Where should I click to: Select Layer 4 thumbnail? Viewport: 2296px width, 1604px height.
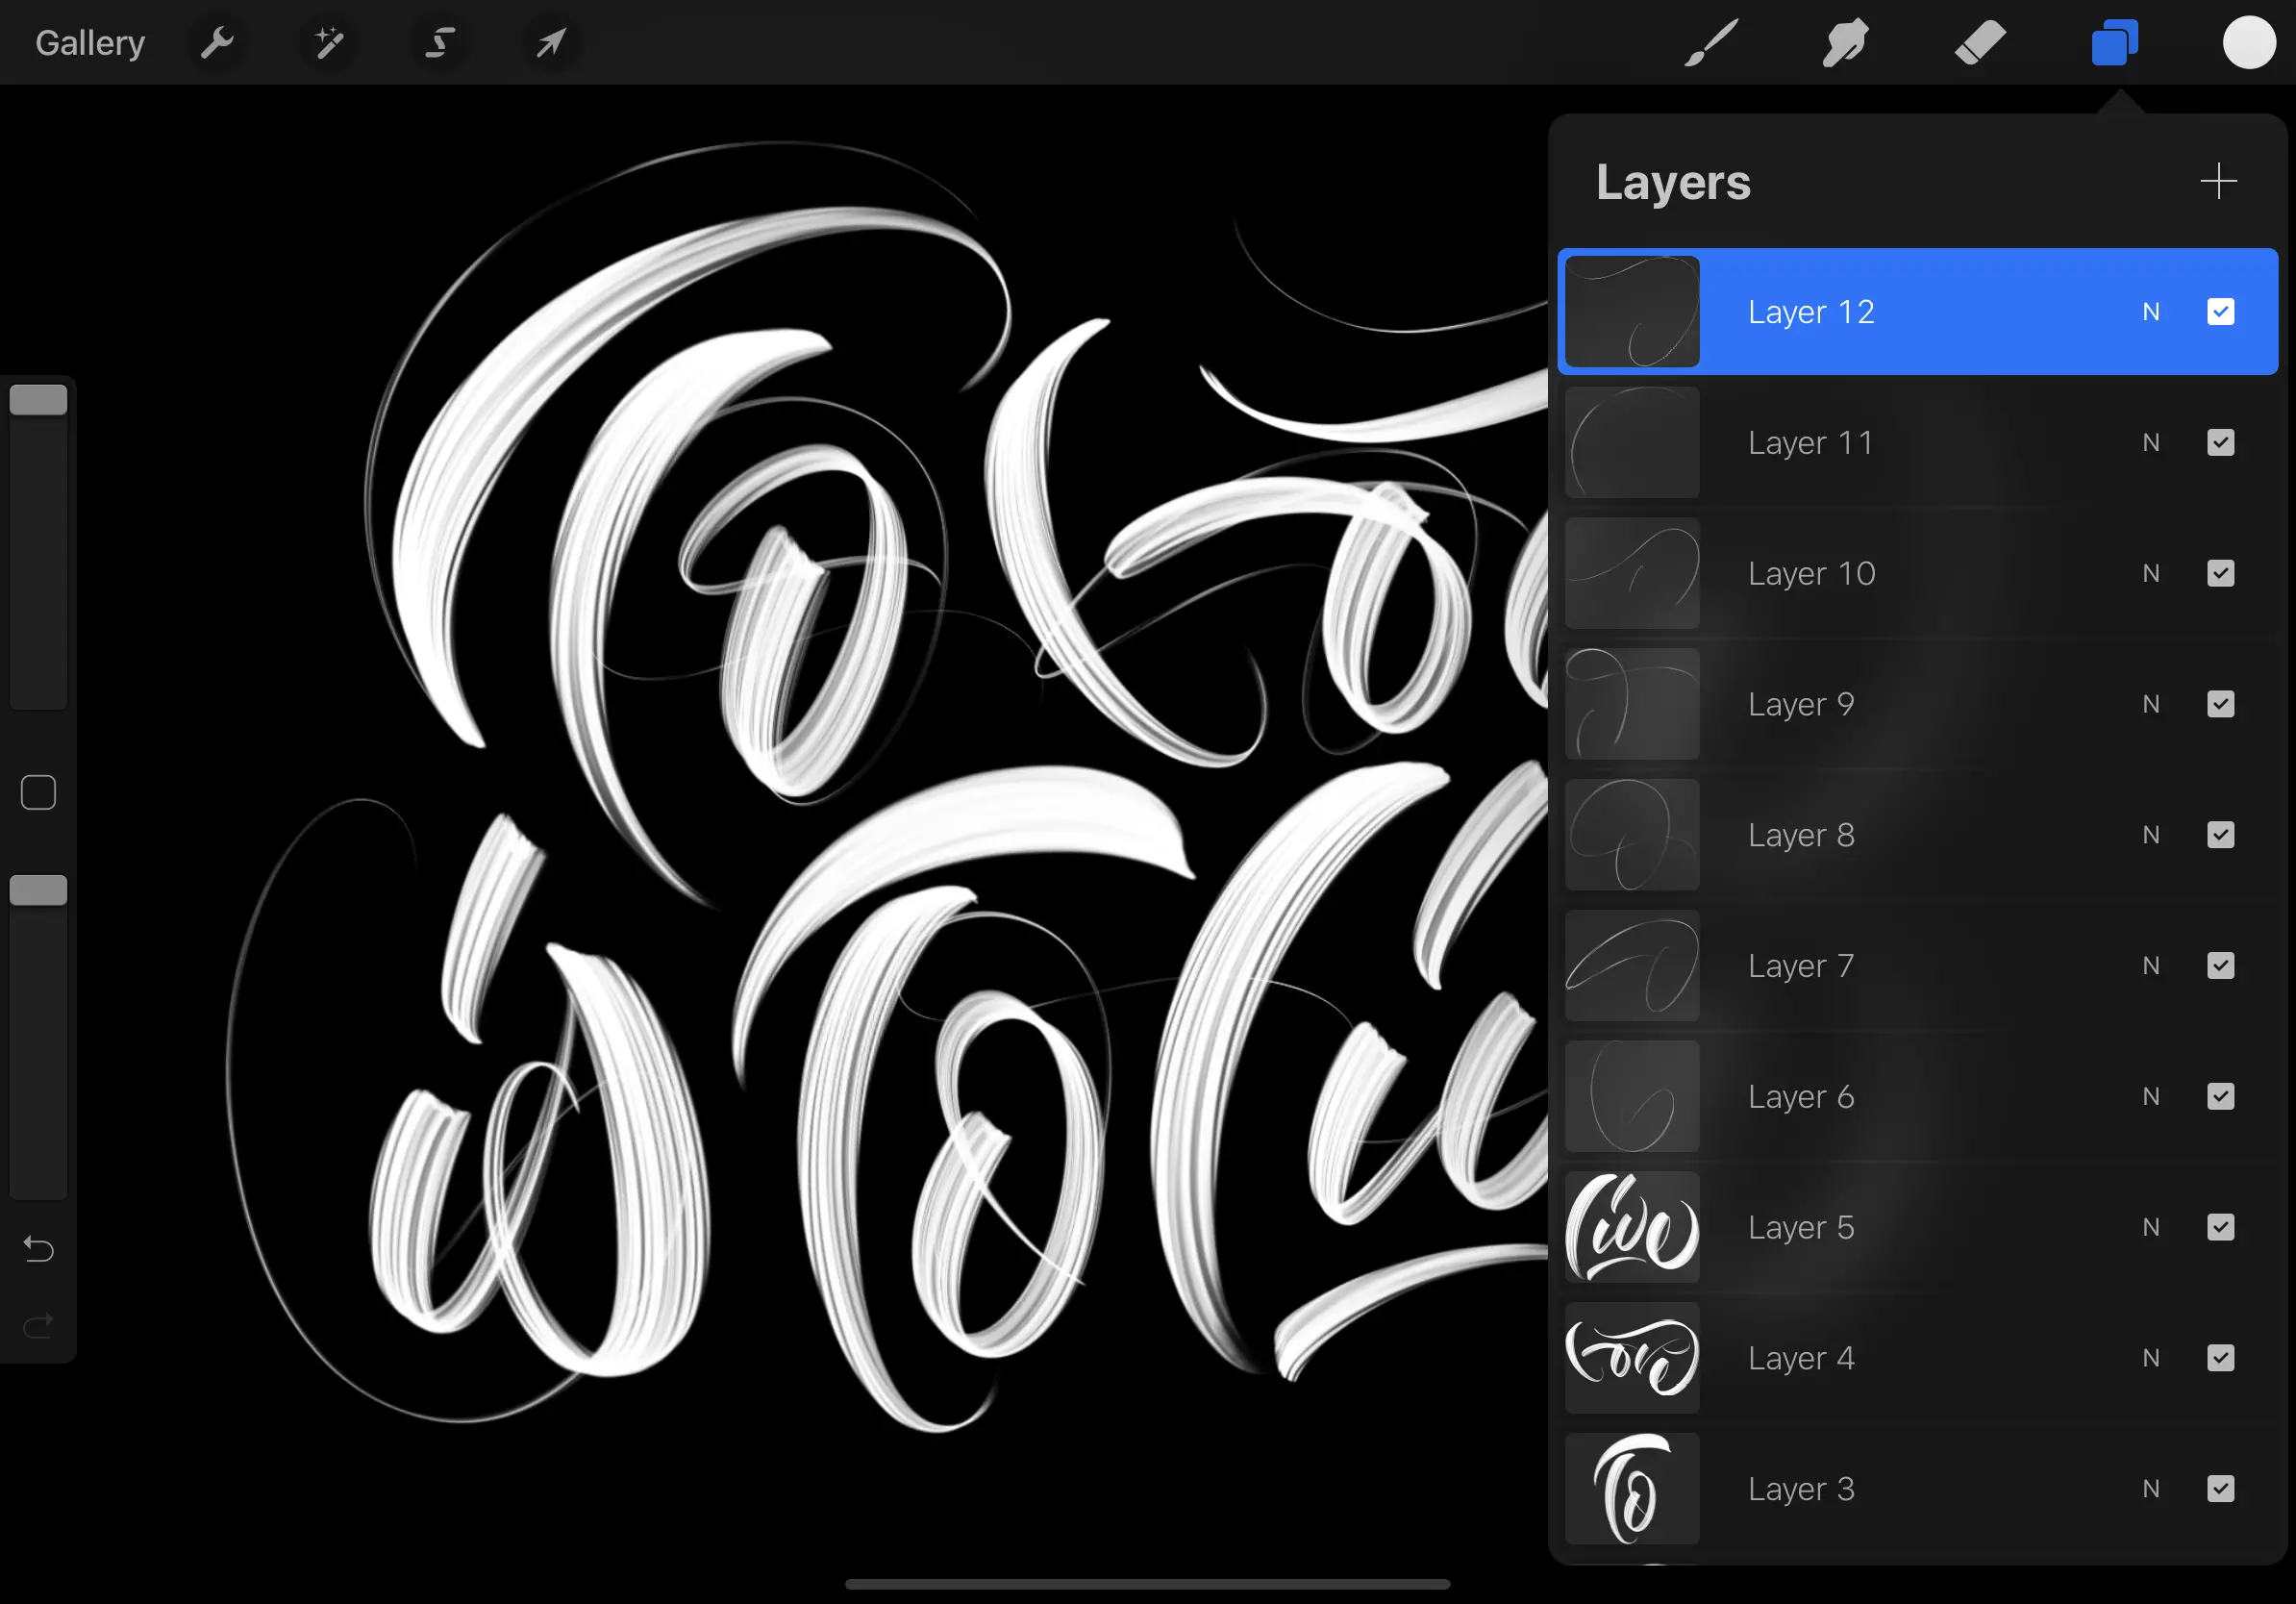coord(1632,1358)
